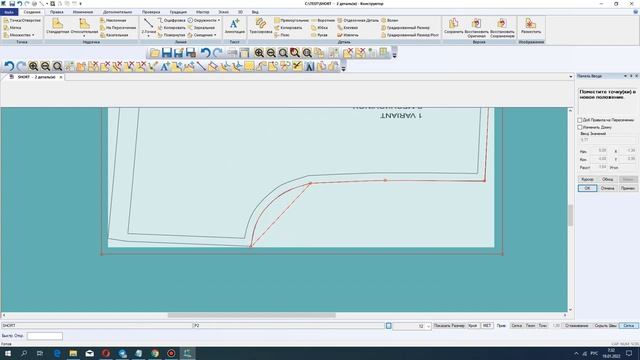The image size is (640, 360).
Task: Toggle the МЕТ units button
Action: coord(487,326)
